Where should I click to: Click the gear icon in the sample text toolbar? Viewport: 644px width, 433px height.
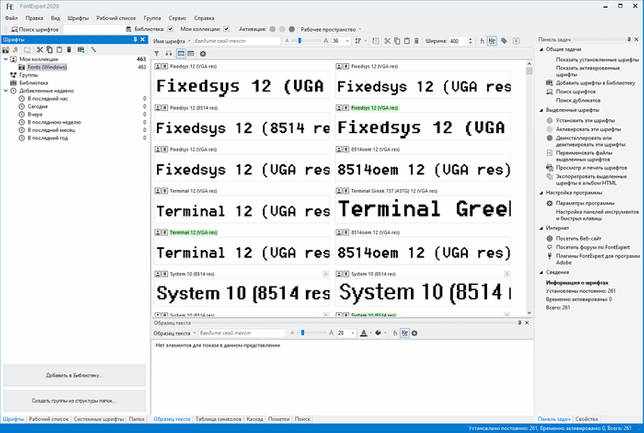(414, 333)
